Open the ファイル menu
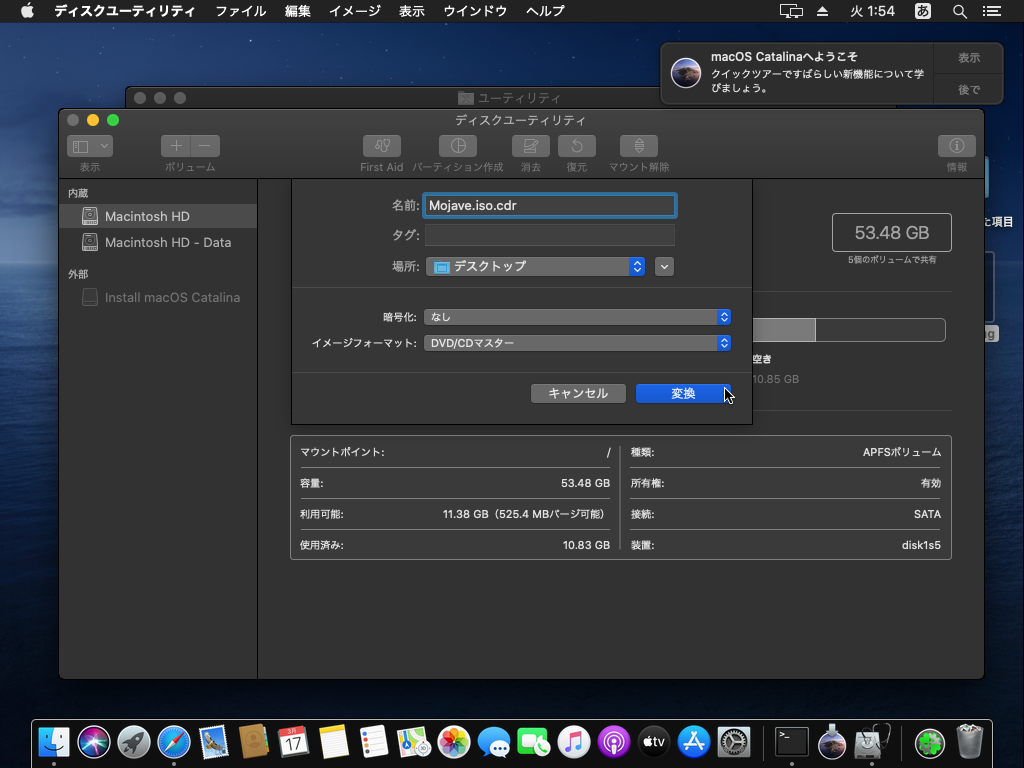The width and height of the screenshot is (1024, 768). [x=240, y=11]
